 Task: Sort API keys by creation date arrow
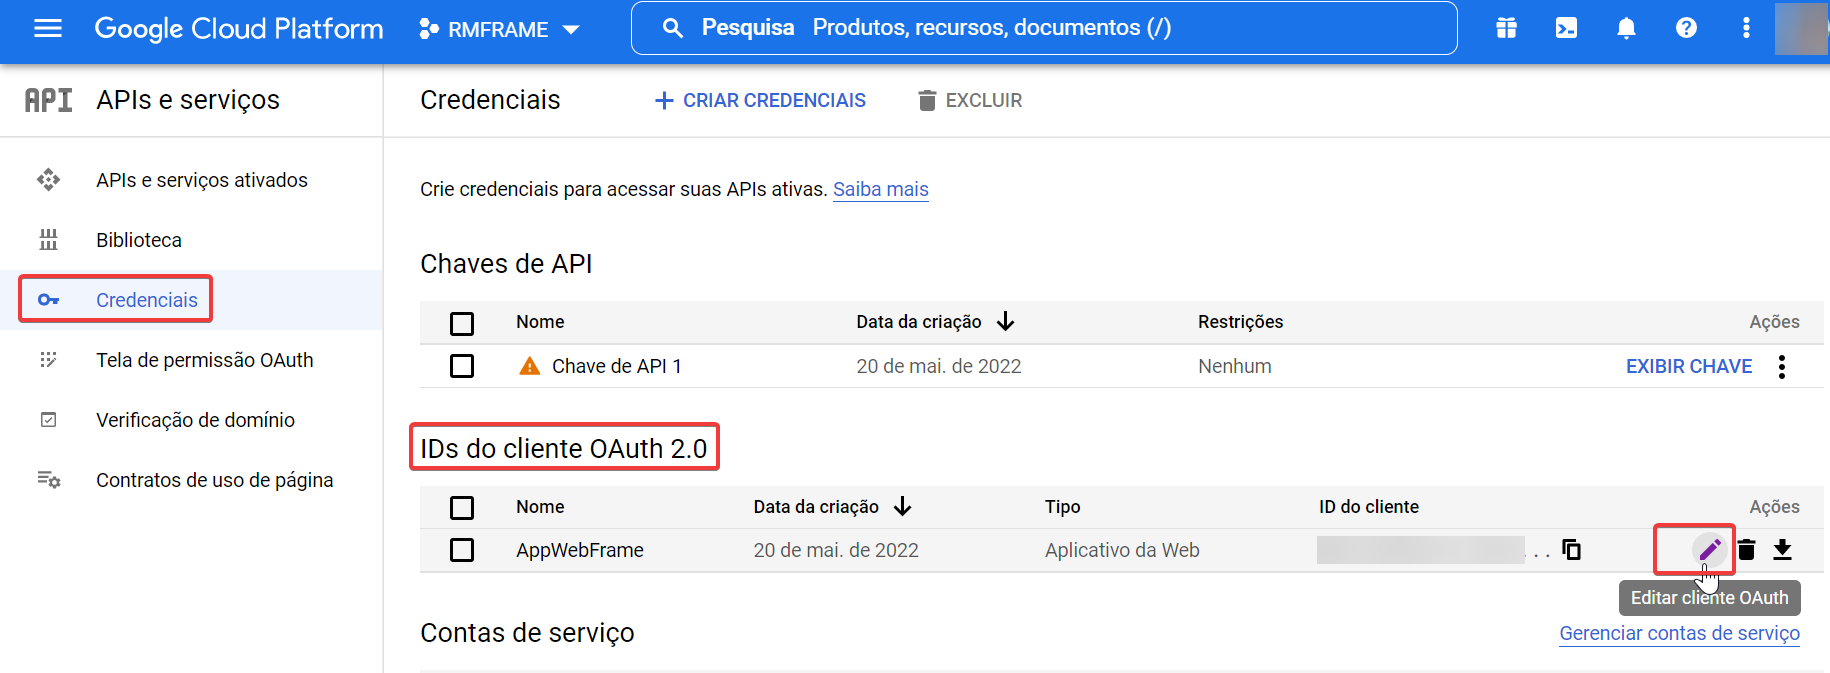click(x=1006, y=321)
